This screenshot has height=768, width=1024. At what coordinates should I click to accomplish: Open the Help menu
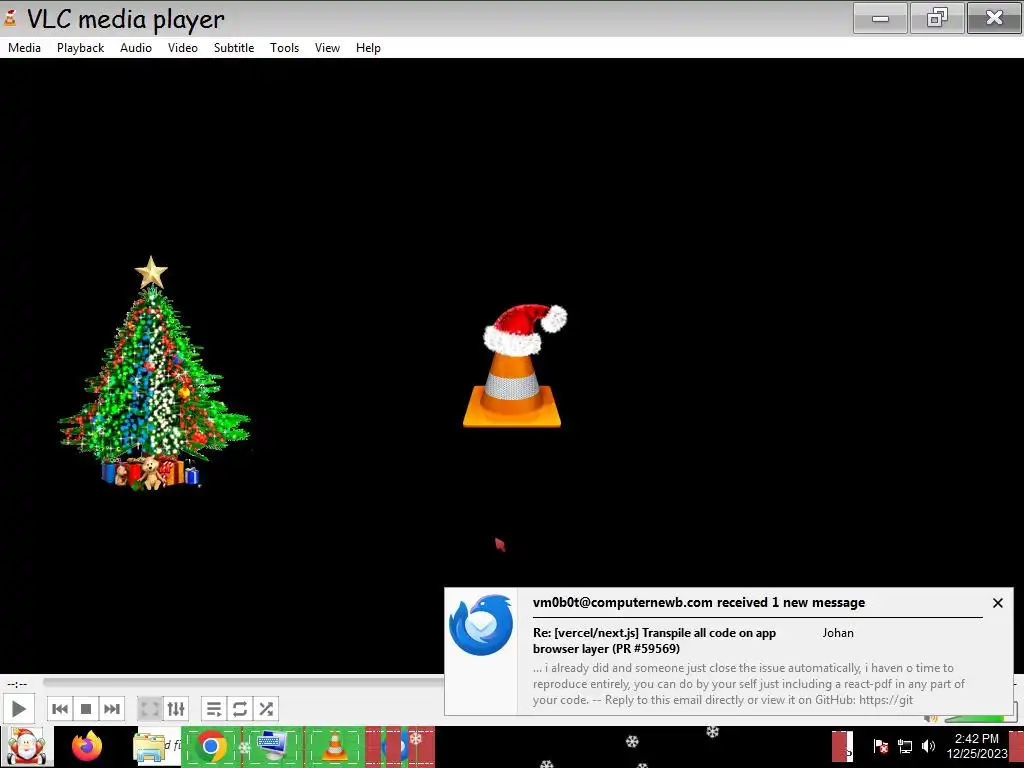[368, 48]
